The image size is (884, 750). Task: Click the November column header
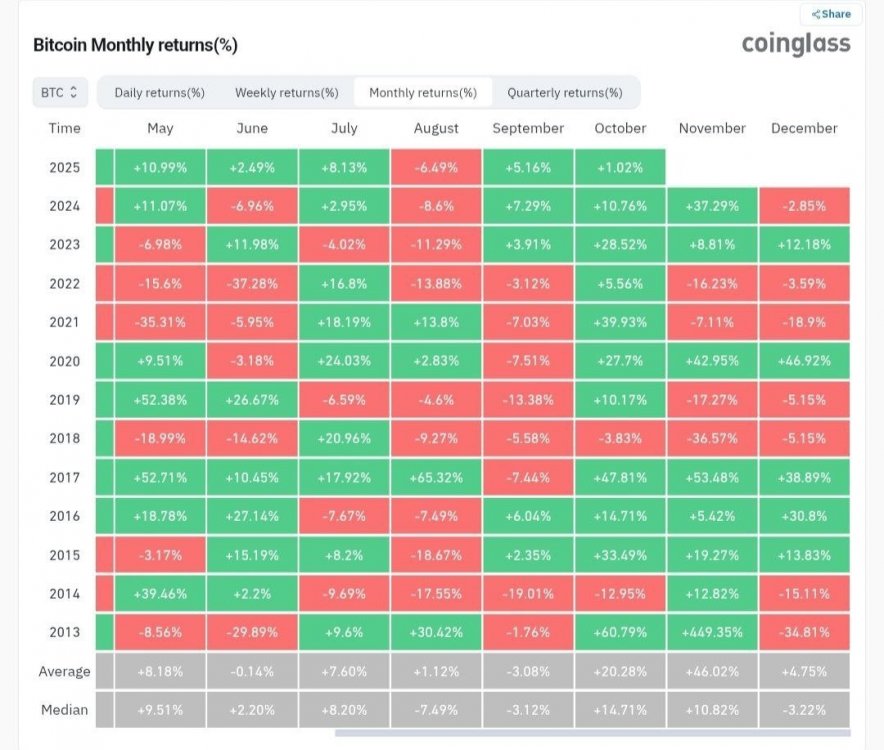tap(712, 128)
